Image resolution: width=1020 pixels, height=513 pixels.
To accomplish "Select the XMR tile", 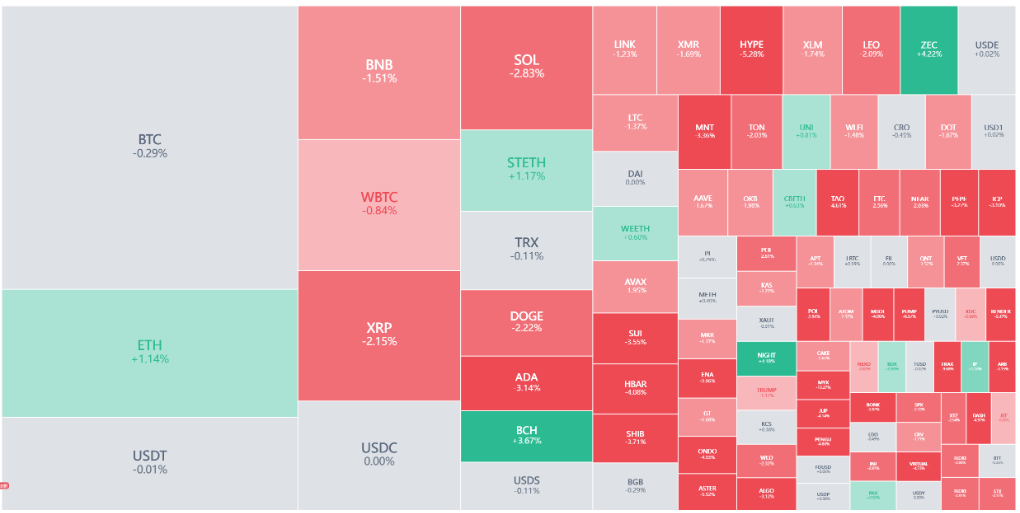I will click(x=689, y=49).
